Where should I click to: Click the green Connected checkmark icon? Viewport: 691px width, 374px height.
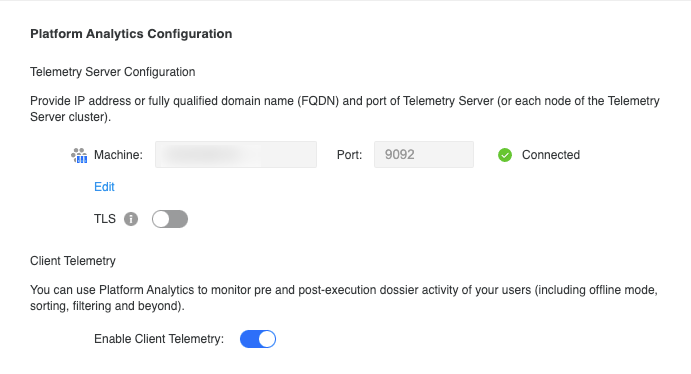pyautogui.click(x=505, y=155)
